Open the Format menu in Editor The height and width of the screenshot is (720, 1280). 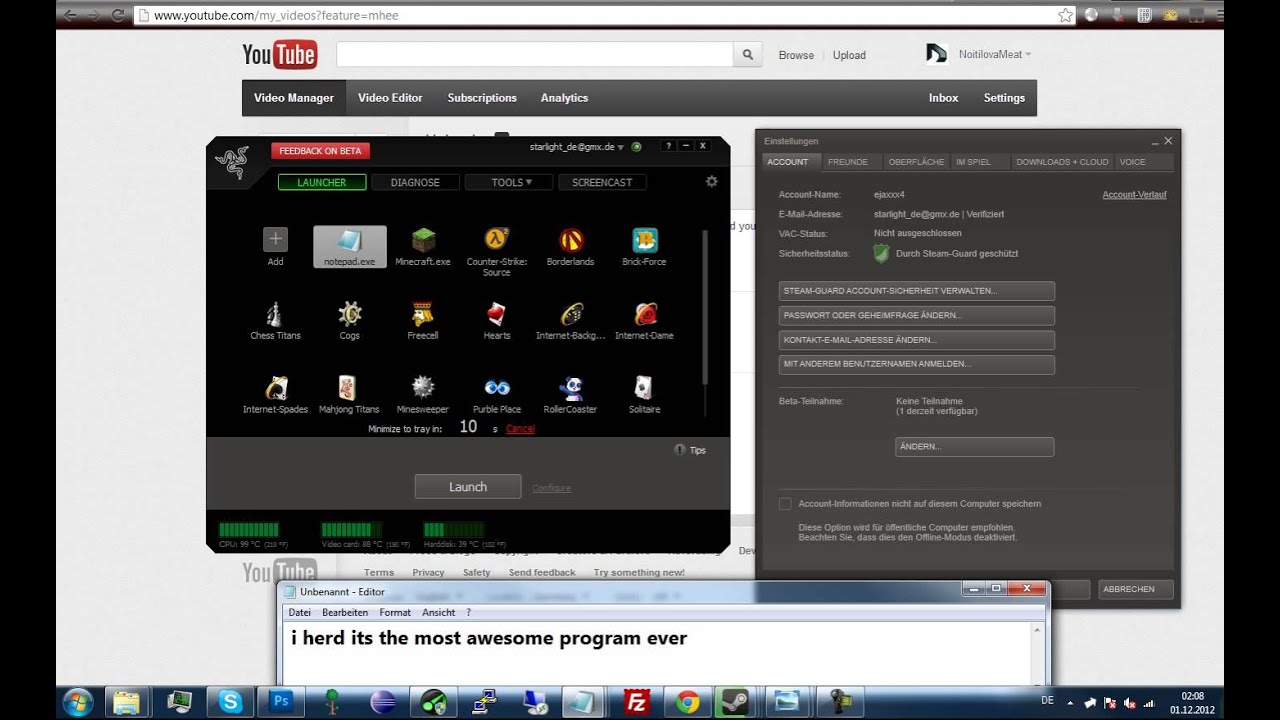pos(395,612)
